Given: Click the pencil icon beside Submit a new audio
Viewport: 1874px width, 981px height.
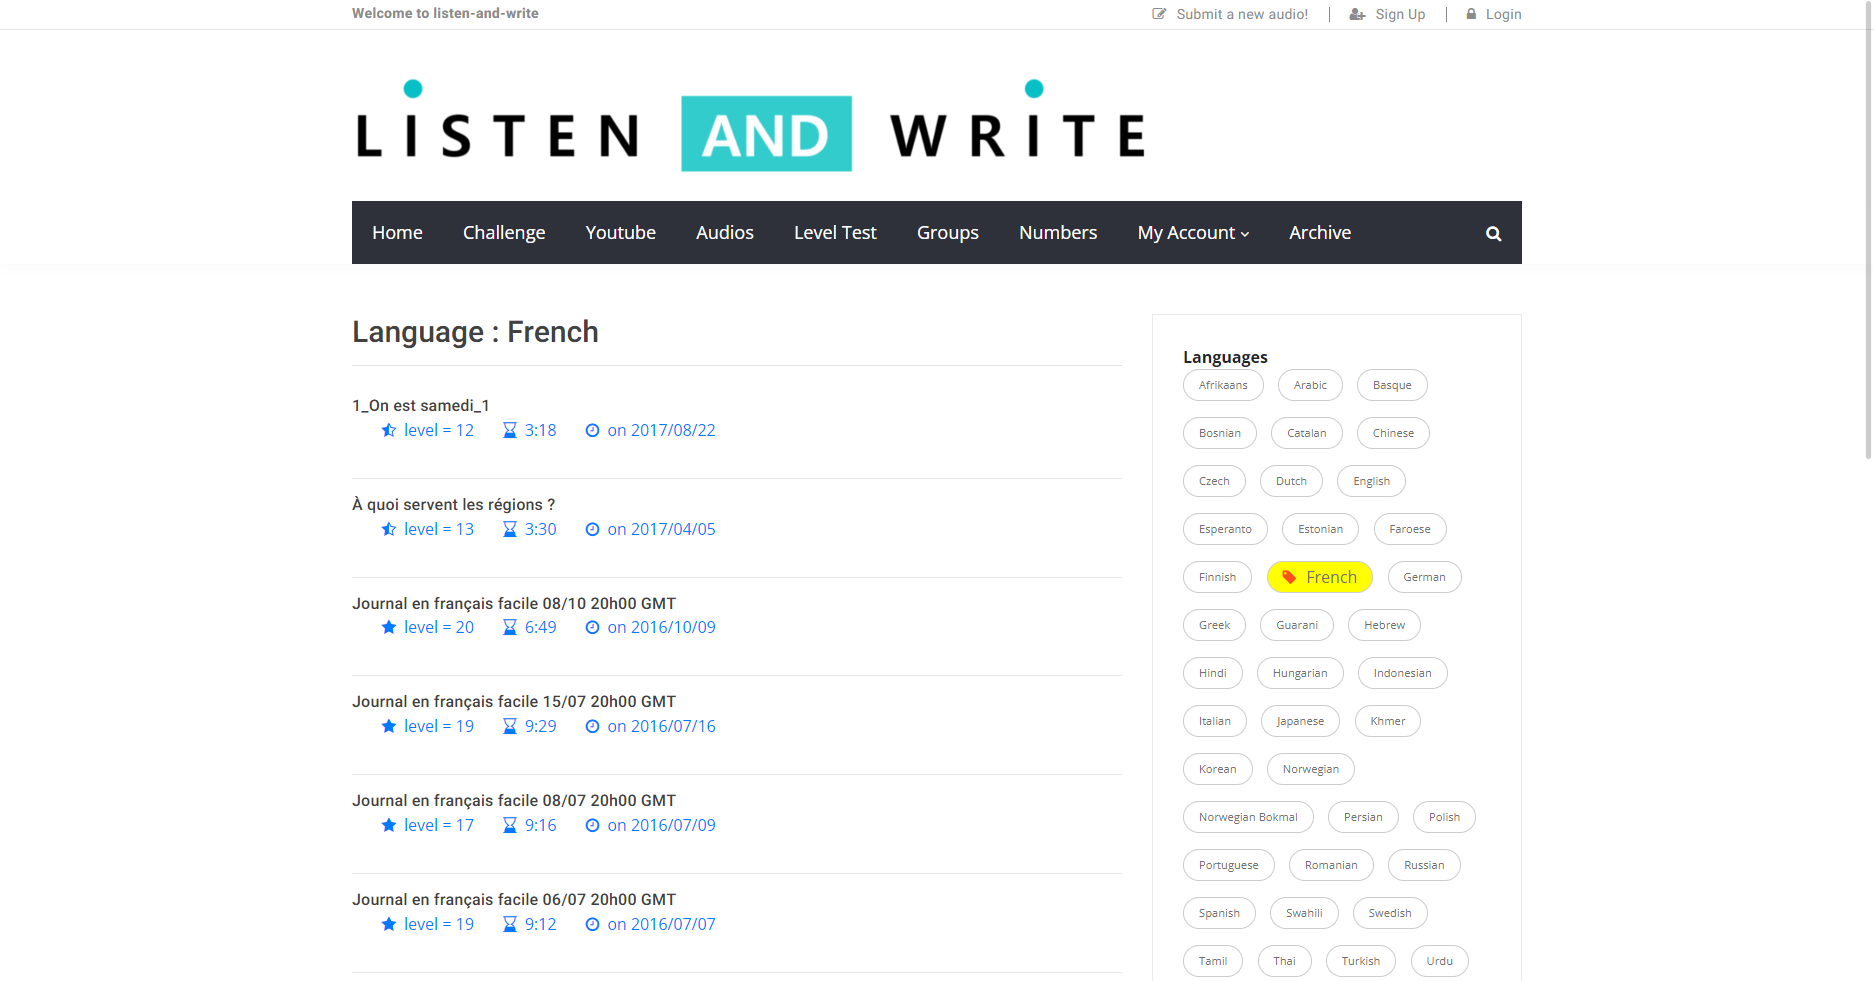Looking at the screenshot, I should (1158, 14).
